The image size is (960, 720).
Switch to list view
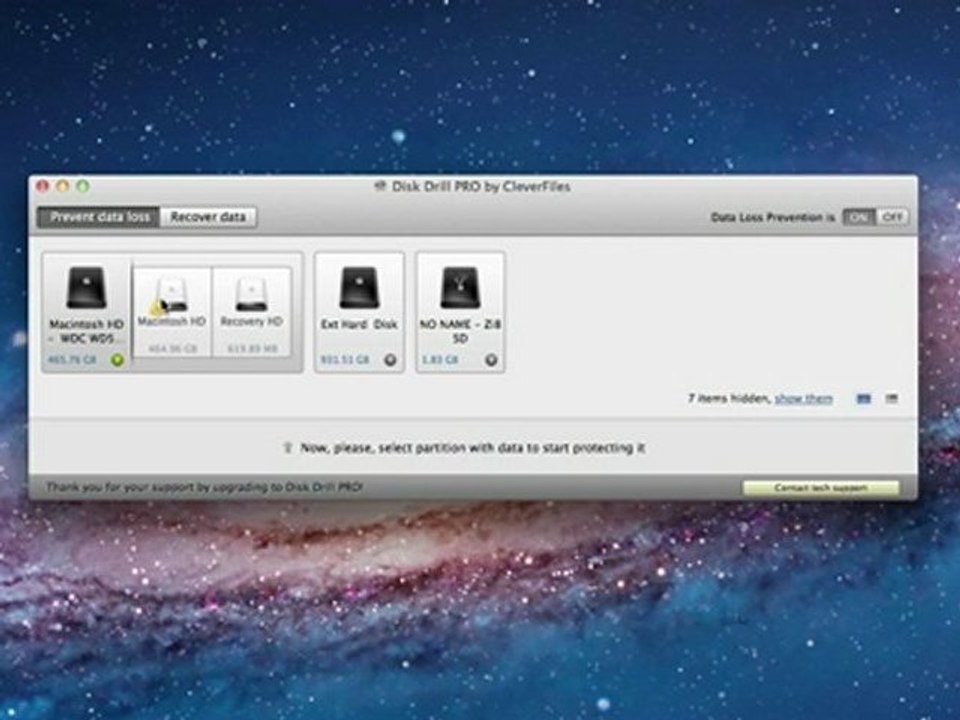point(891,399)
